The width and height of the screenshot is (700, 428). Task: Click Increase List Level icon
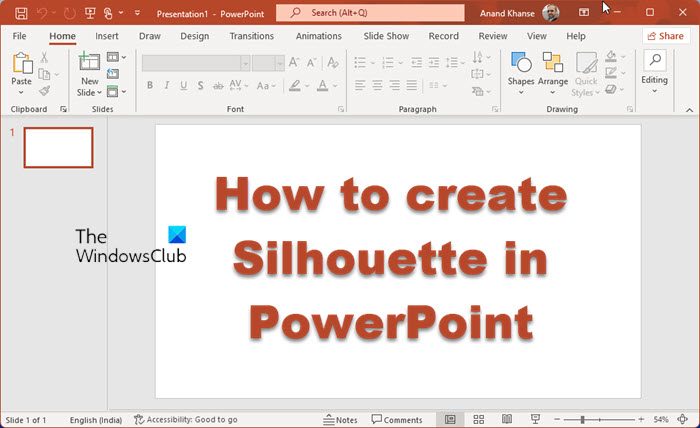click(433, 62)
